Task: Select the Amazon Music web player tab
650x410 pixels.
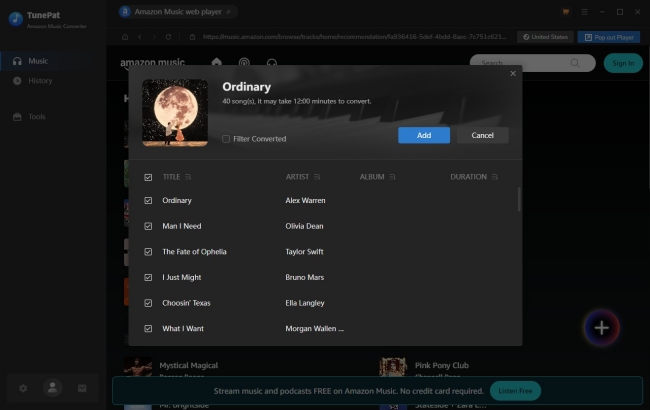Action: coord(178,12)
